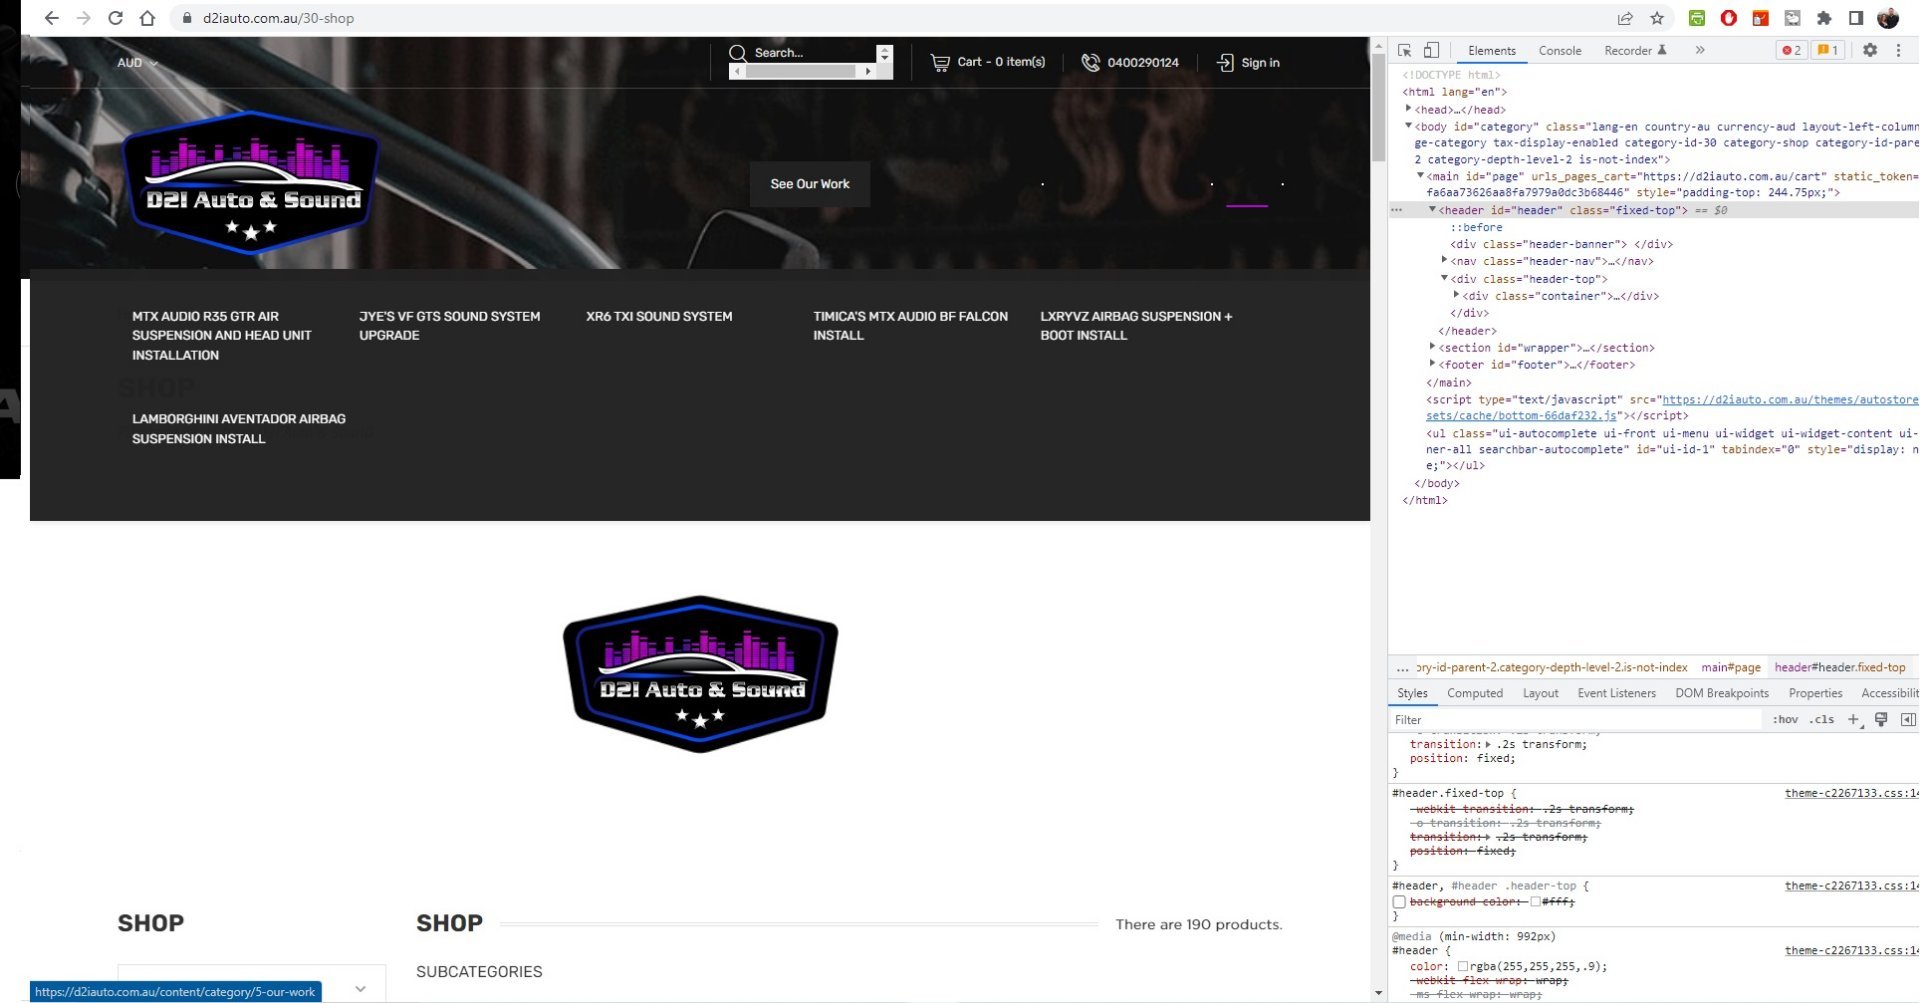Open the Recorder tab
The image size is (1920, 1003).
pos(1635,51)
